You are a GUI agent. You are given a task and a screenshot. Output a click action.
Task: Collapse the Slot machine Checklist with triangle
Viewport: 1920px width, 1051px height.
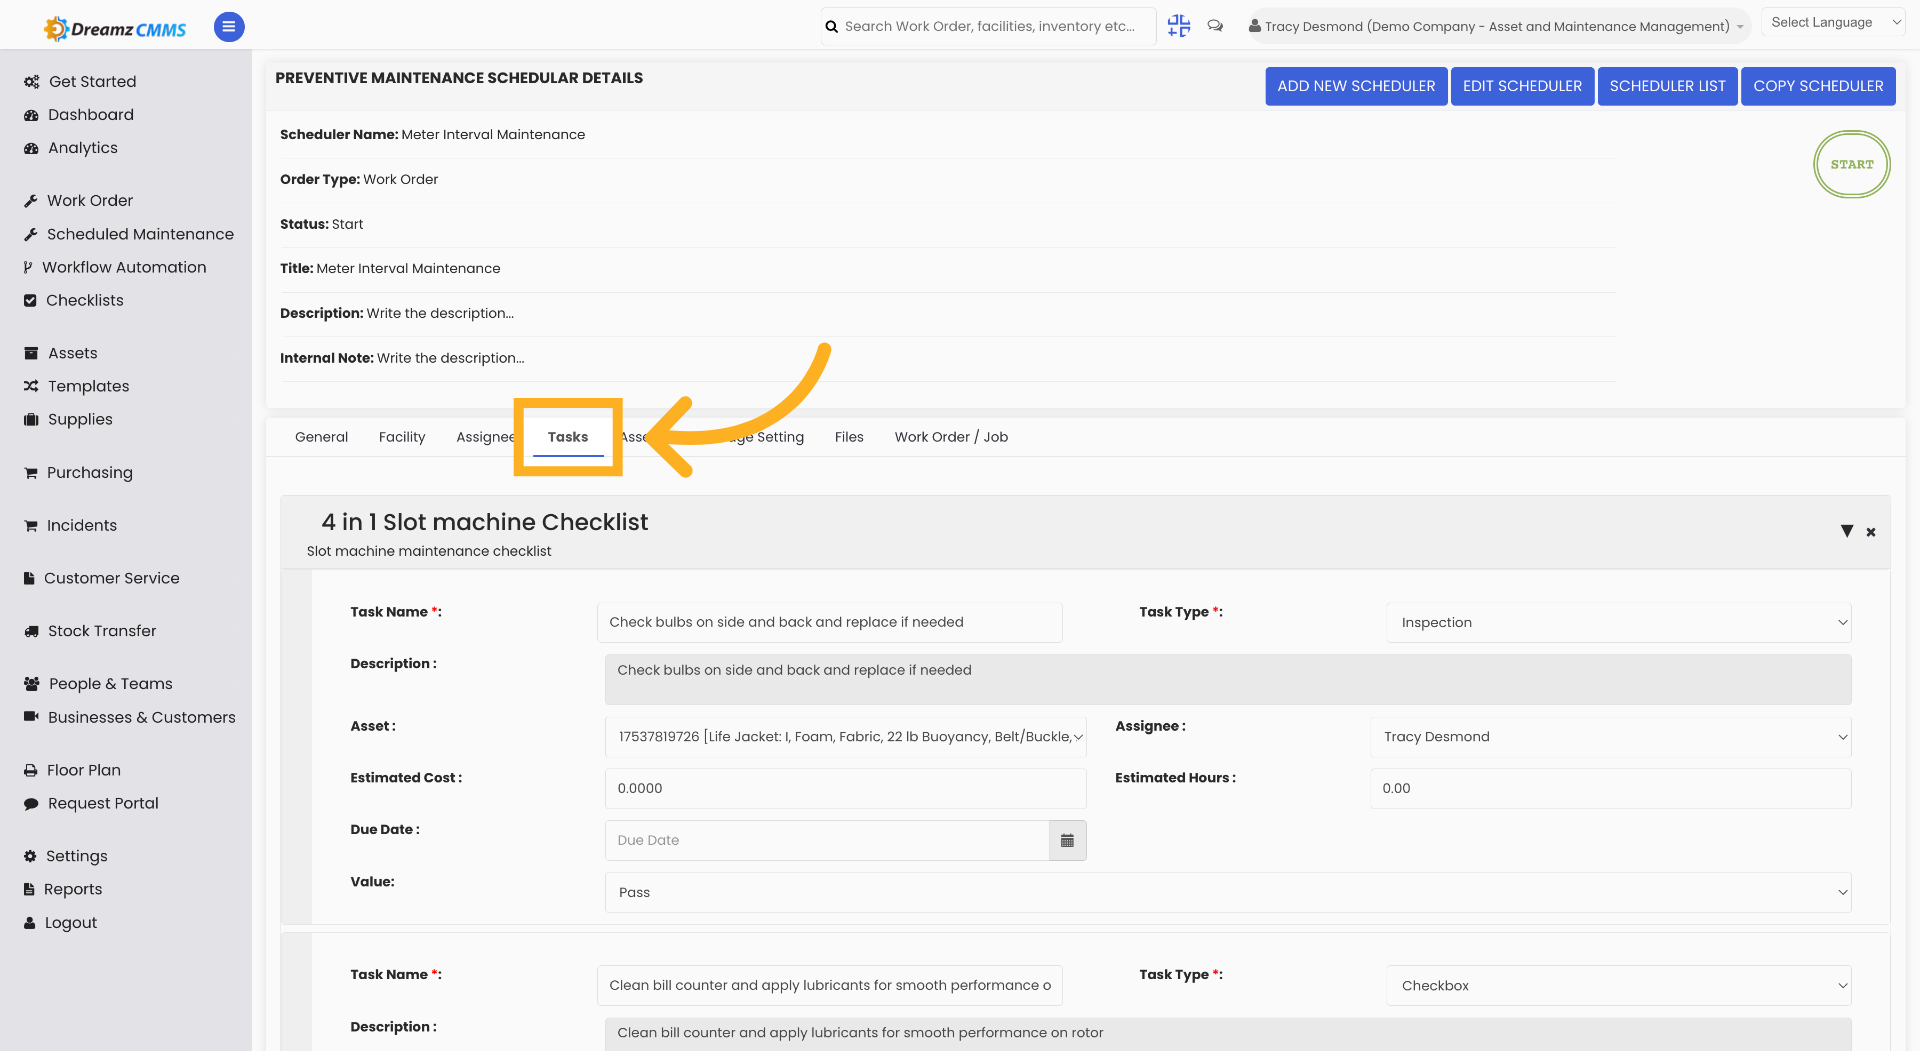click(x=1847, y=531)
